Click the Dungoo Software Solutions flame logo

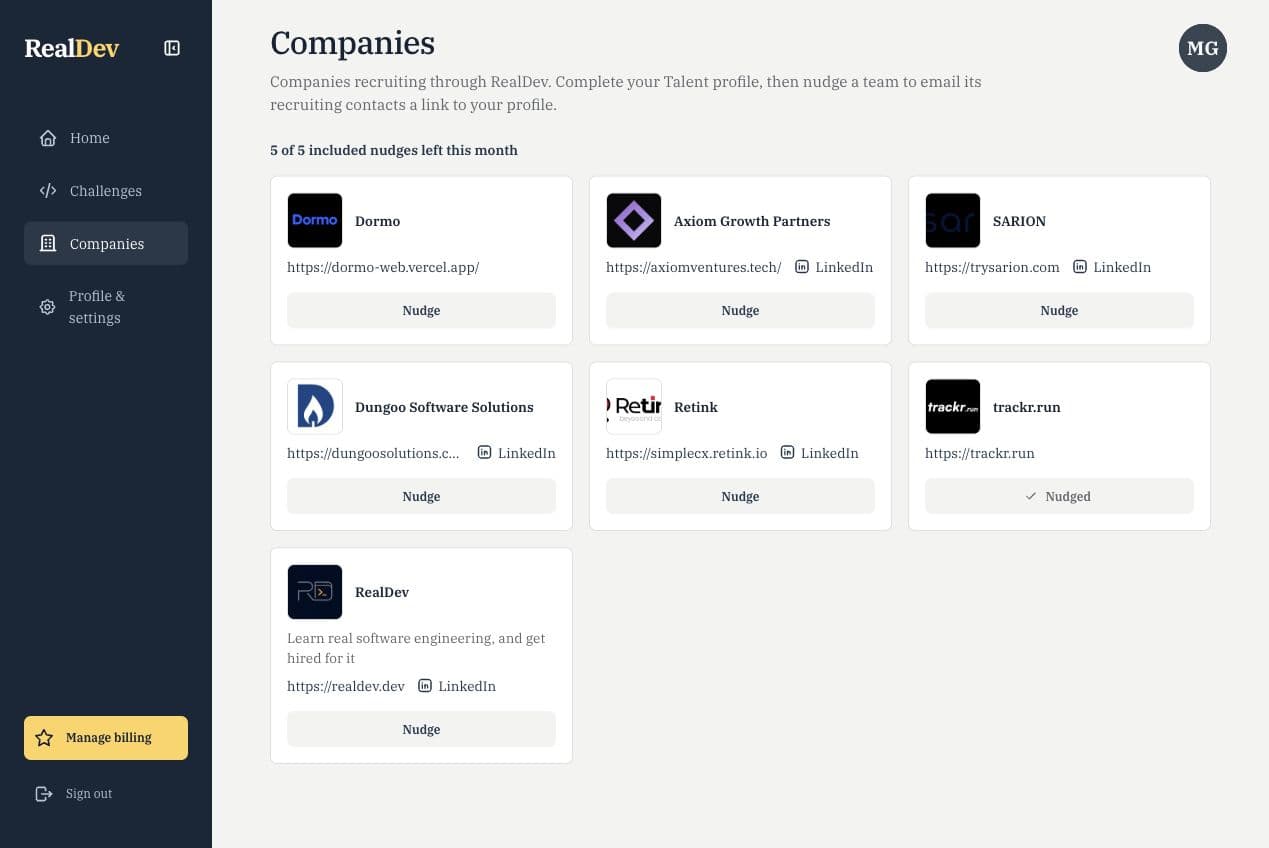click(x=315, y=407)
